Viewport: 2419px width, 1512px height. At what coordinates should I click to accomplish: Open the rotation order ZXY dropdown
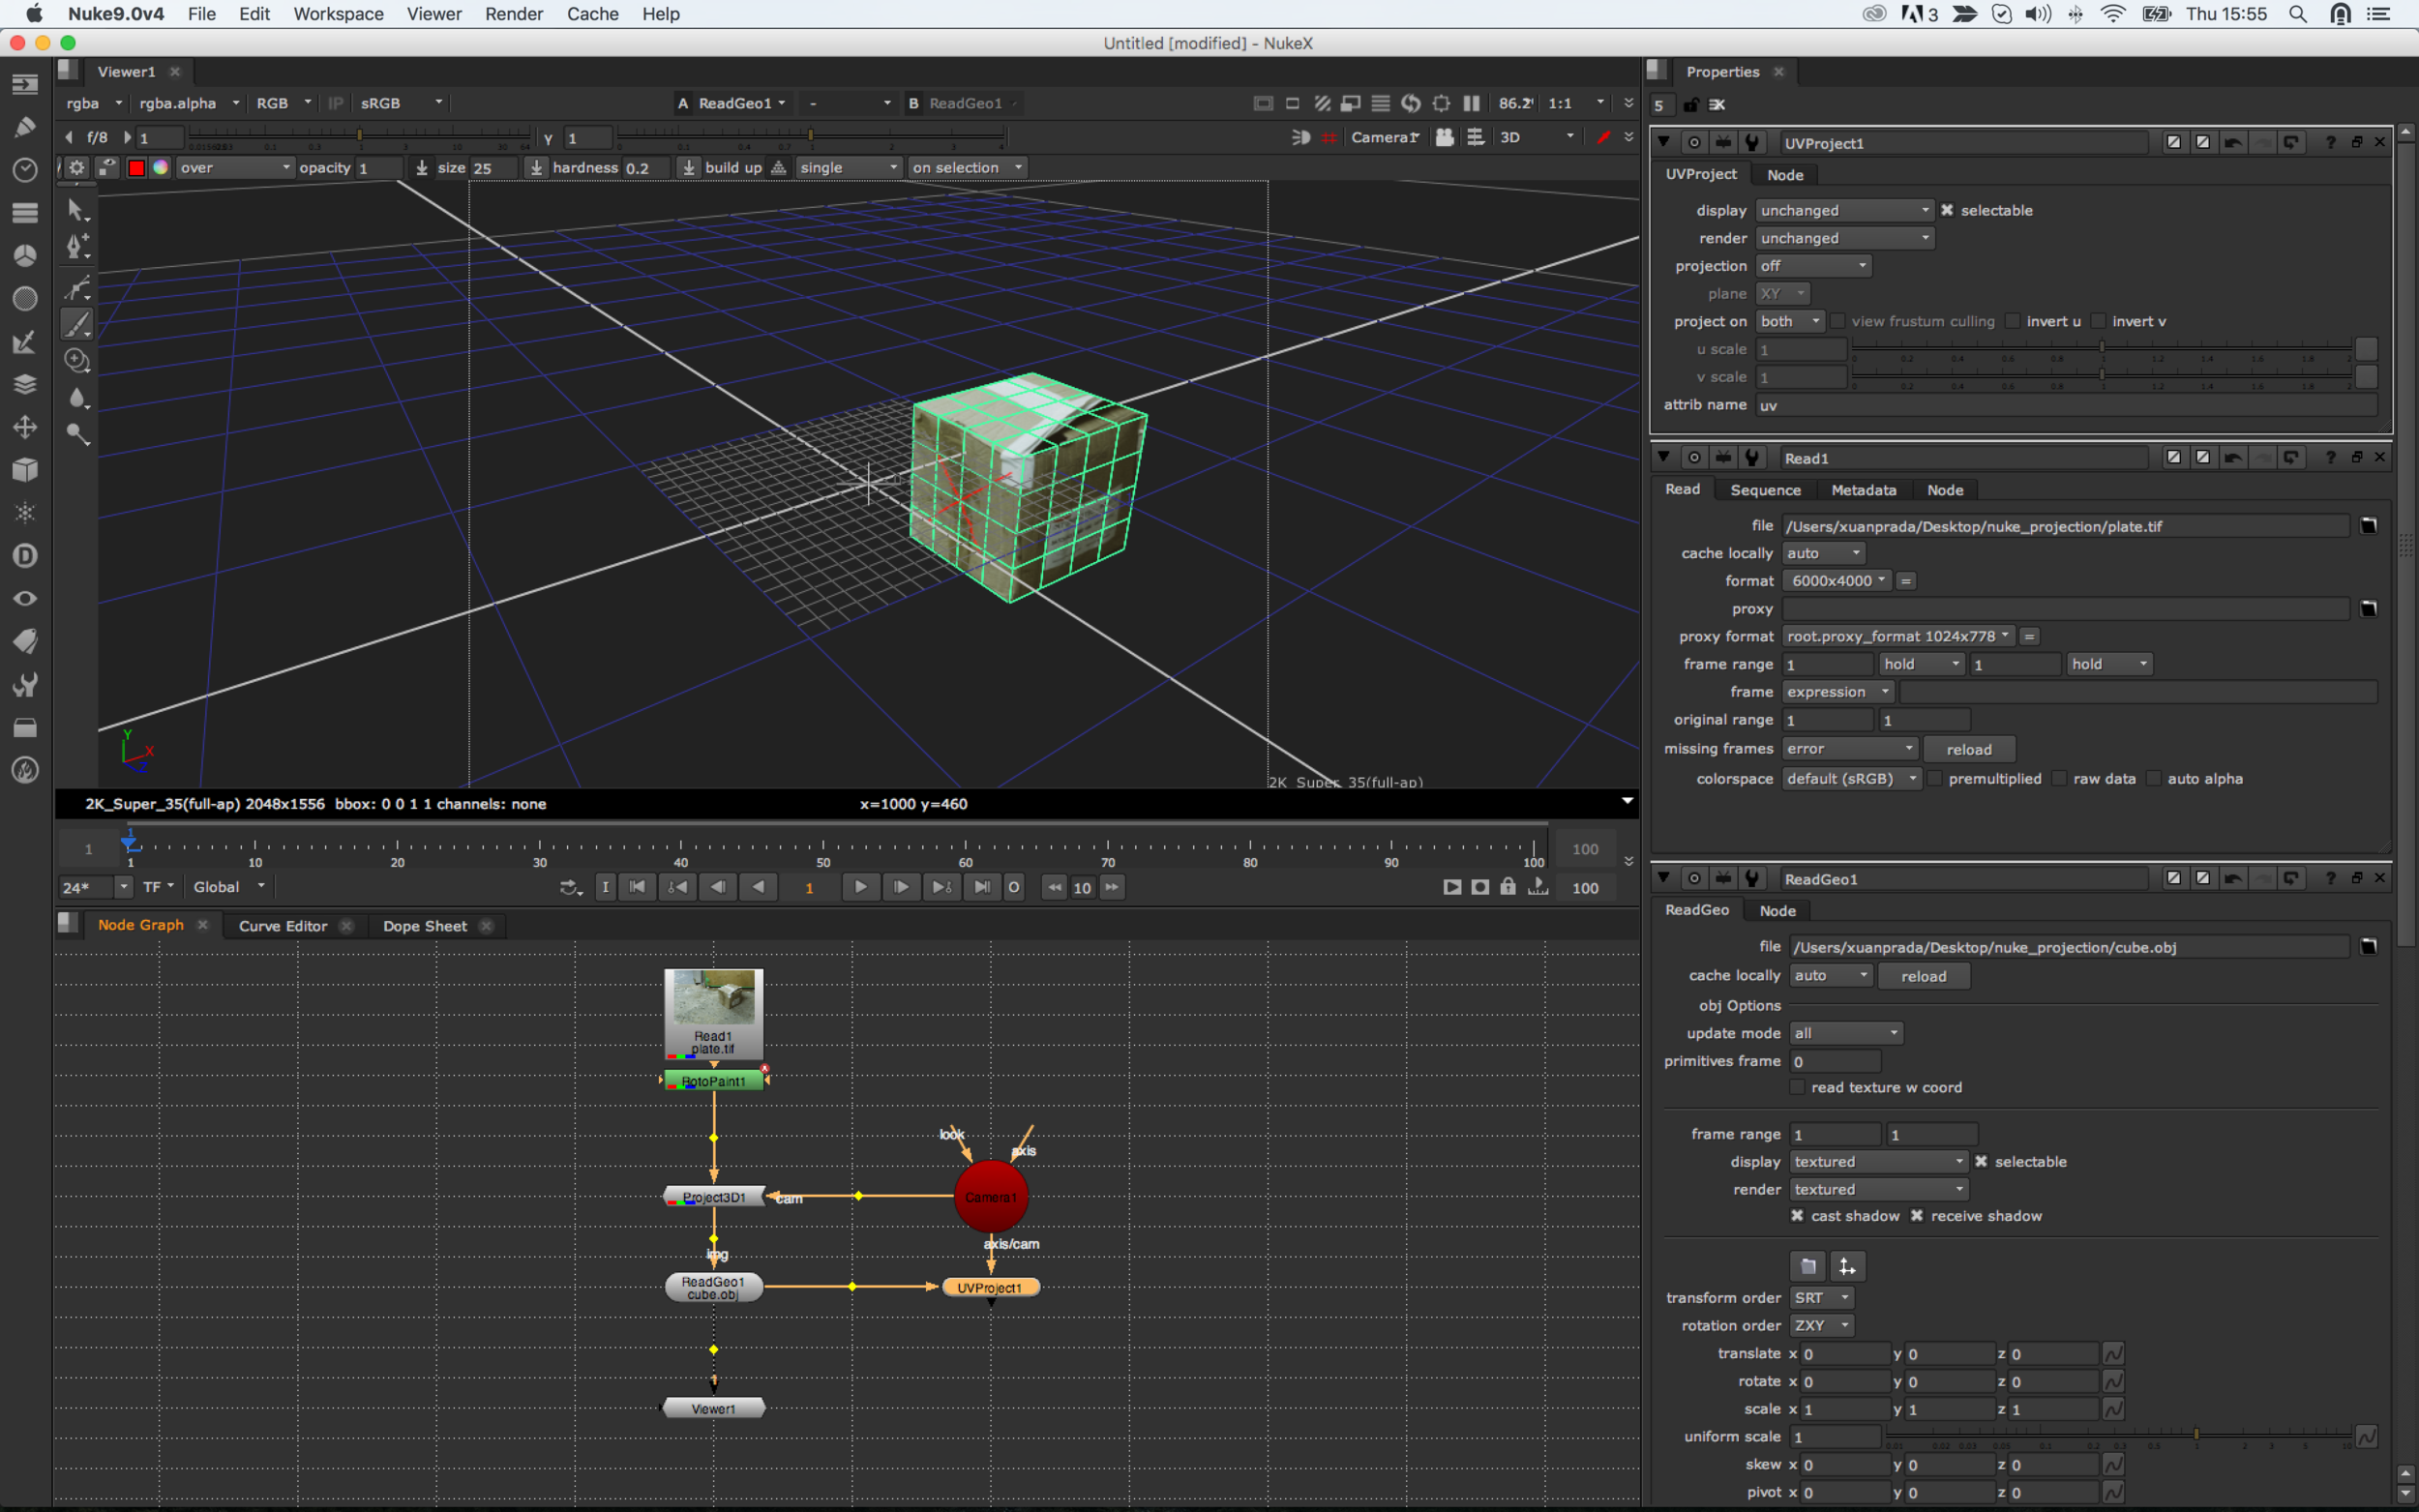tap(1822, 1325)
